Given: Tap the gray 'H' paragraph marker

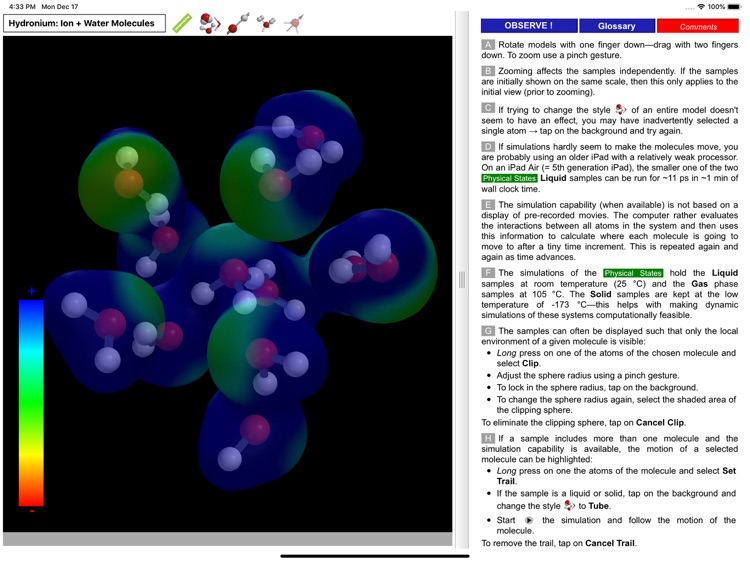Looking at the screenshot, I should coord(488,439).
